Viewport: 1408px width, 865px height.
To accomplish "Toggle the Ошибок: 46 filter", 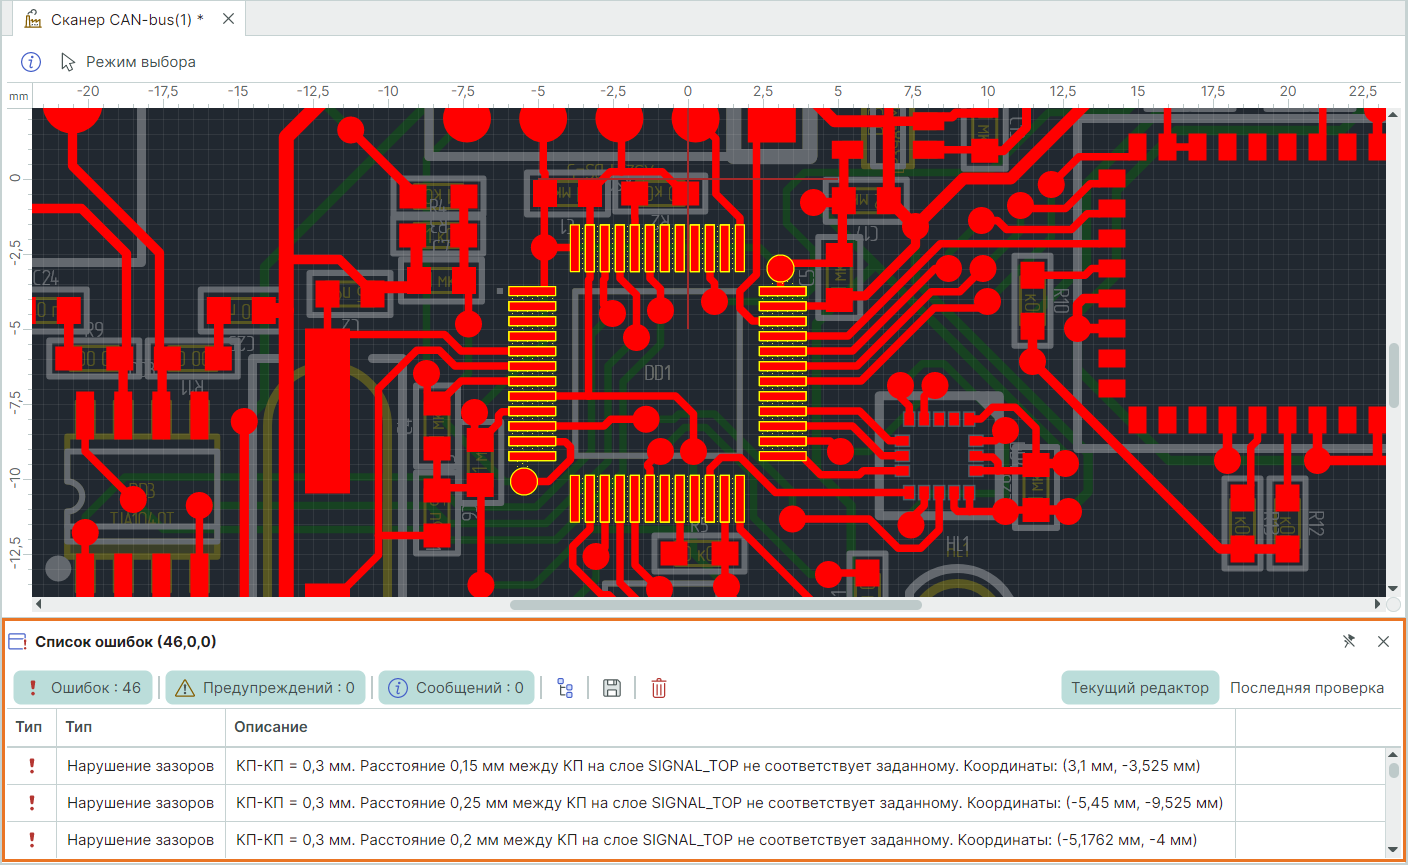I will pos(83,688).
